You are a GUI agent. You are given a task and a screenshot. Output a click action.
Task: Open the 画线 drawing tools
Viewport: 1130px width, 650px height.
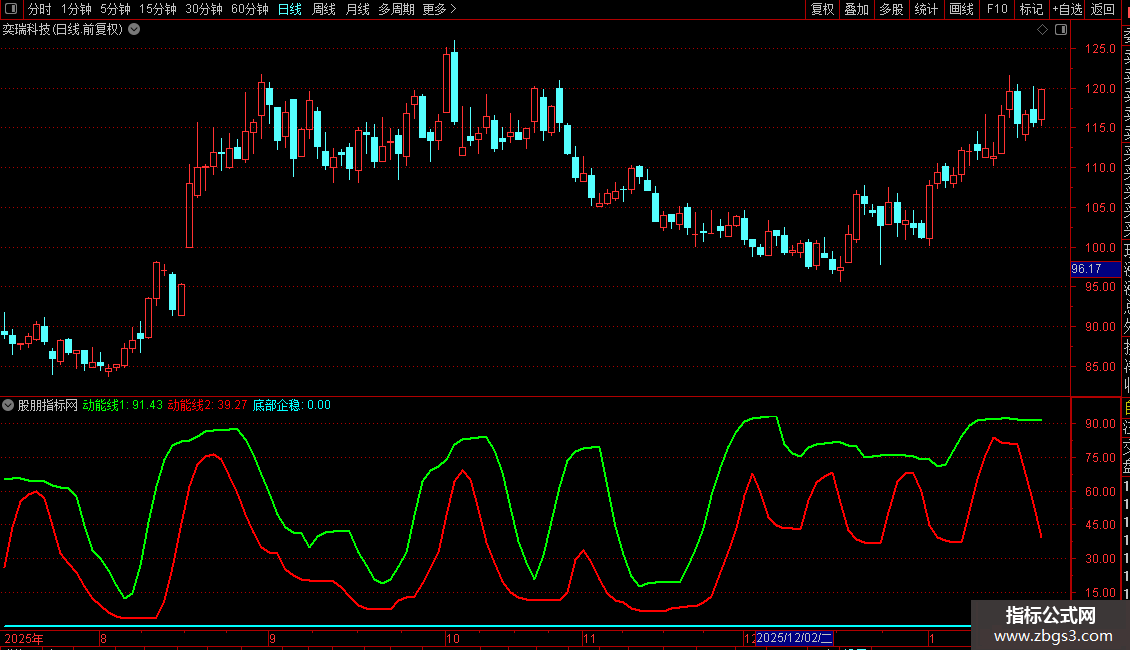[961, 9]
